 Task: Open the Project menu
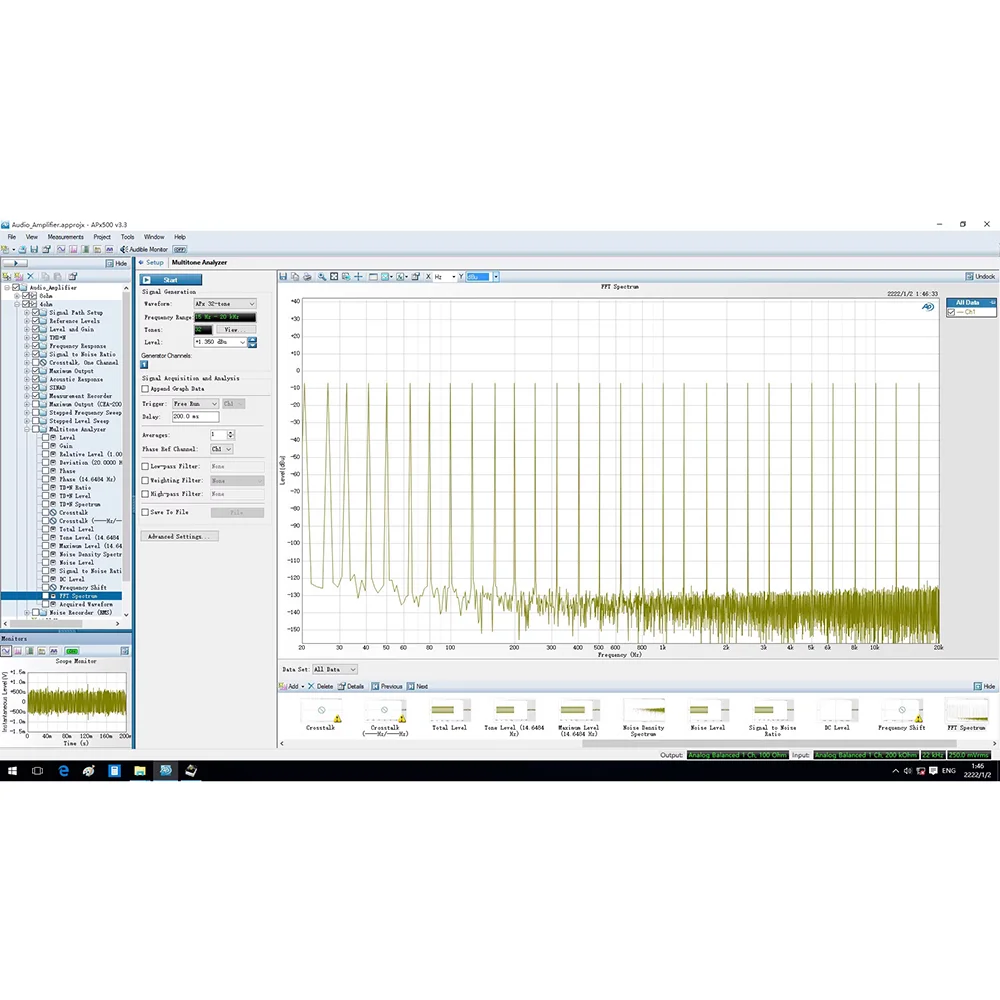pyautogui.click(x=102, y=237)
